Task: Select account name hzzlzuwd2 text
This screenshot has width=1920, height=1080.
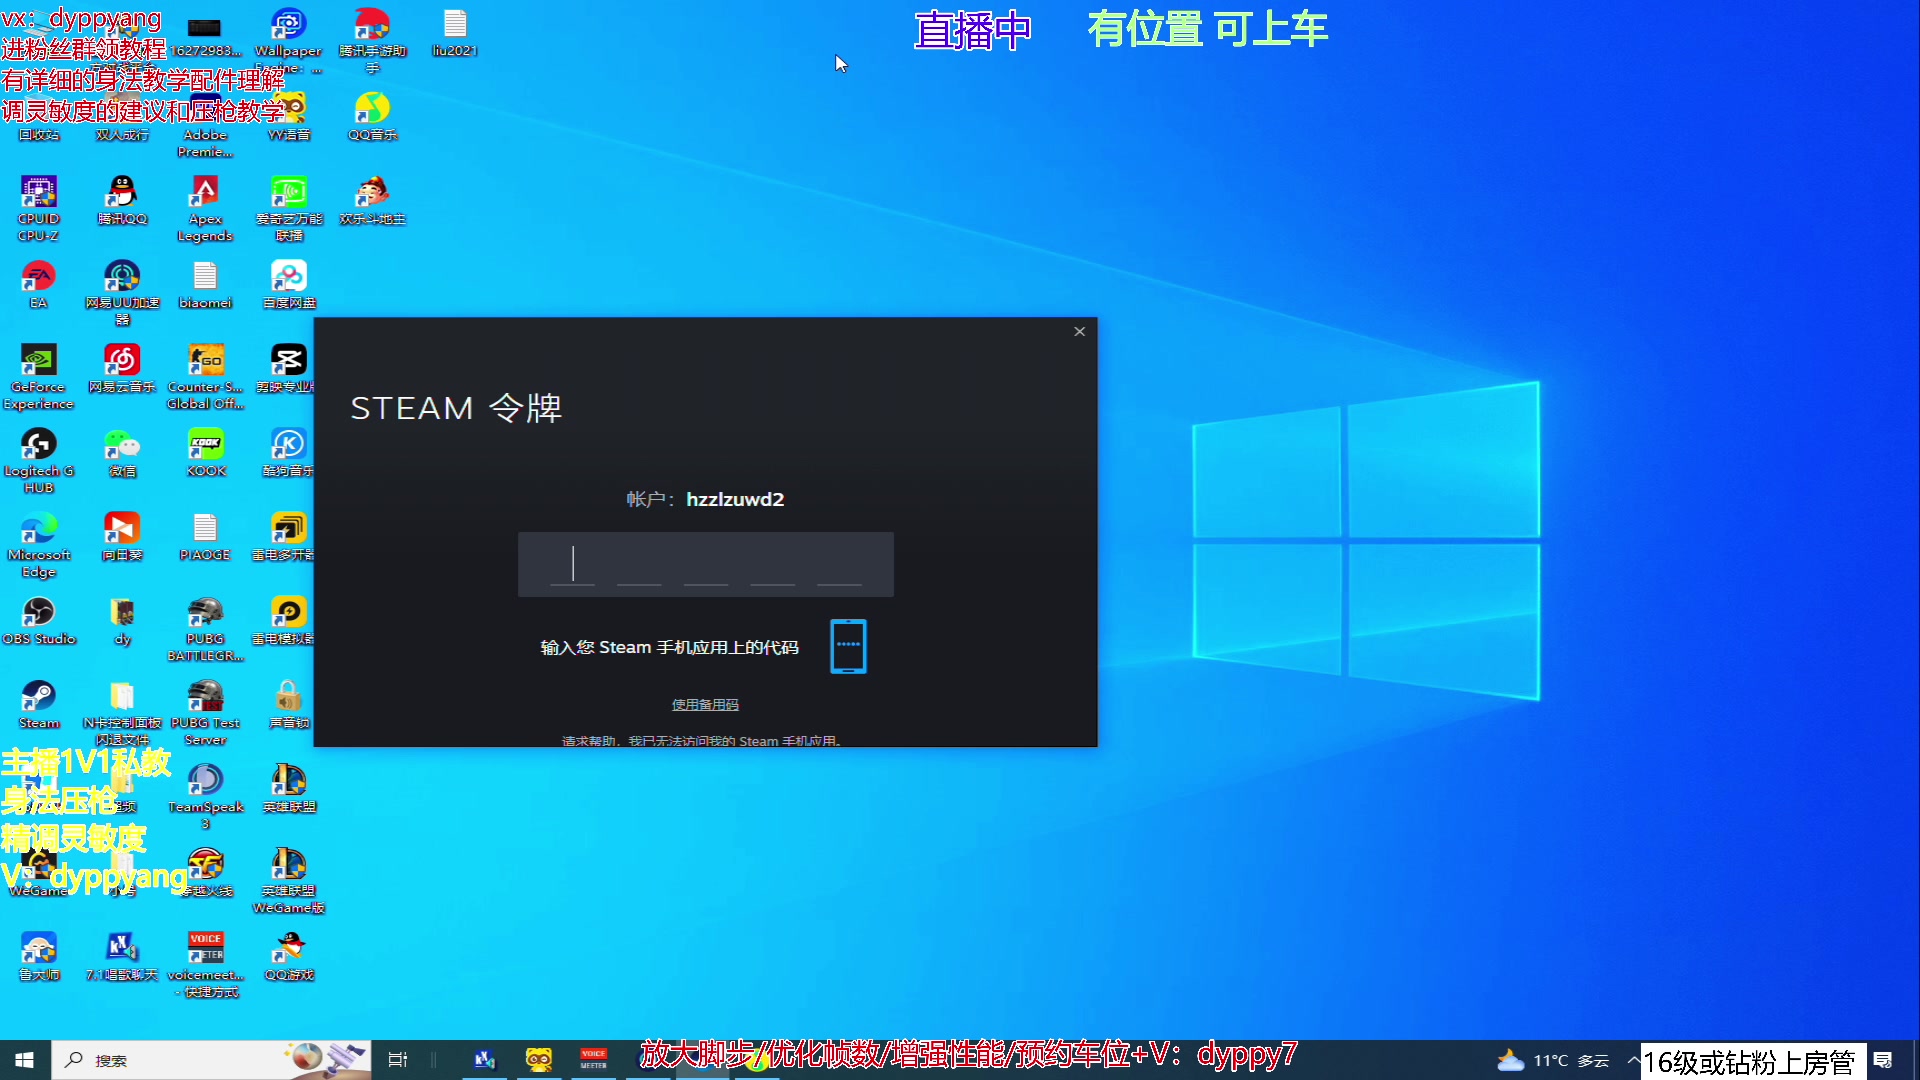Action: (x=735, y=499)
